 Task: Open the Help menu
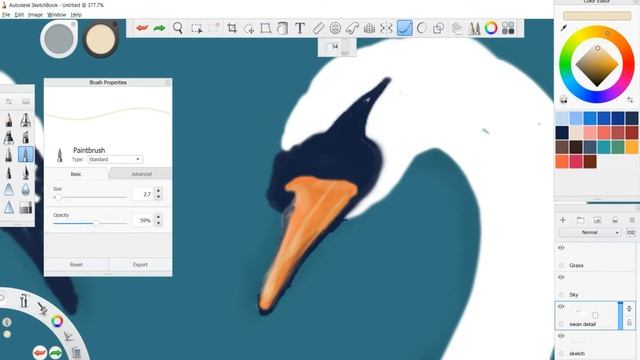click(x=76, y=15)
